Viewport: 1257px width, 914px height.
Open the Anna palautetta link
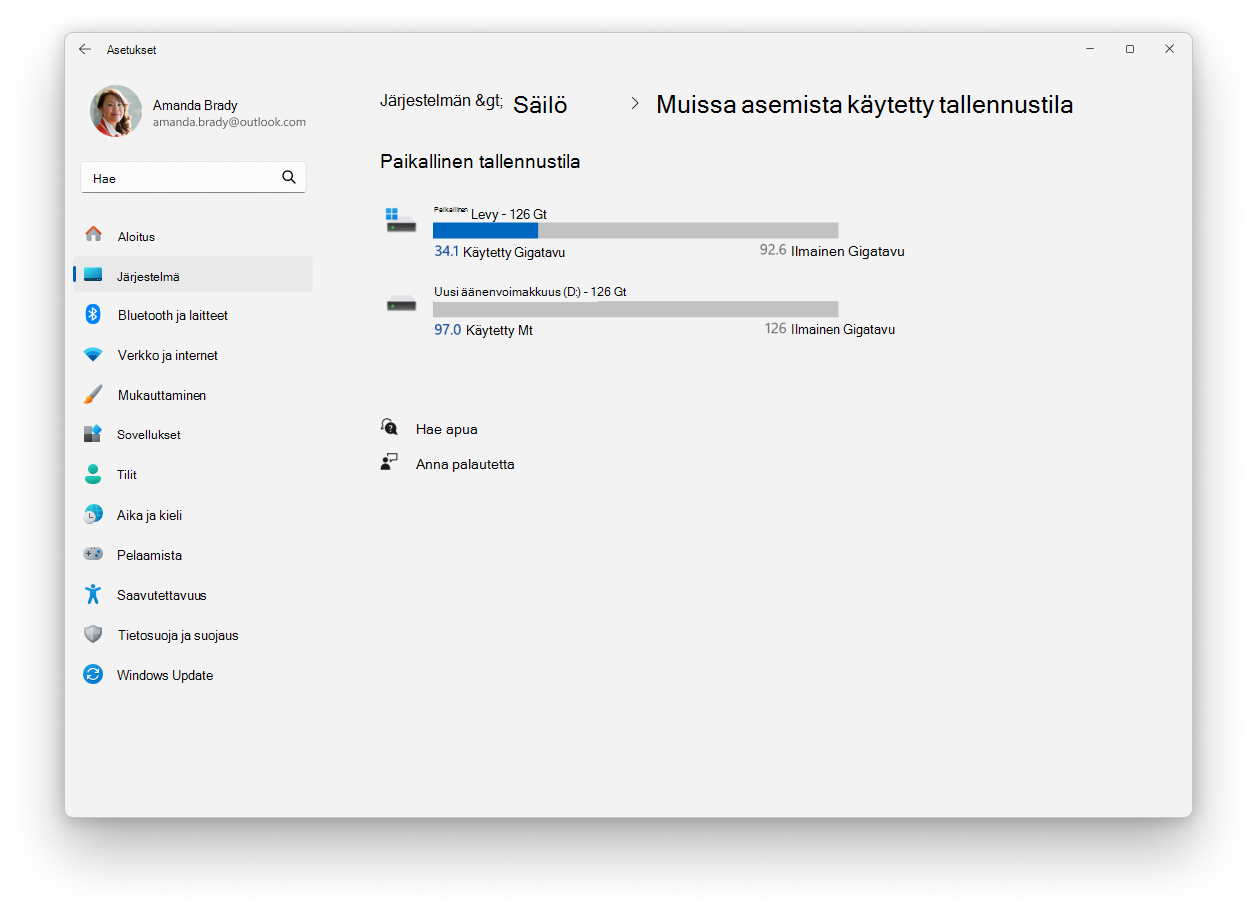pos(465,464)
